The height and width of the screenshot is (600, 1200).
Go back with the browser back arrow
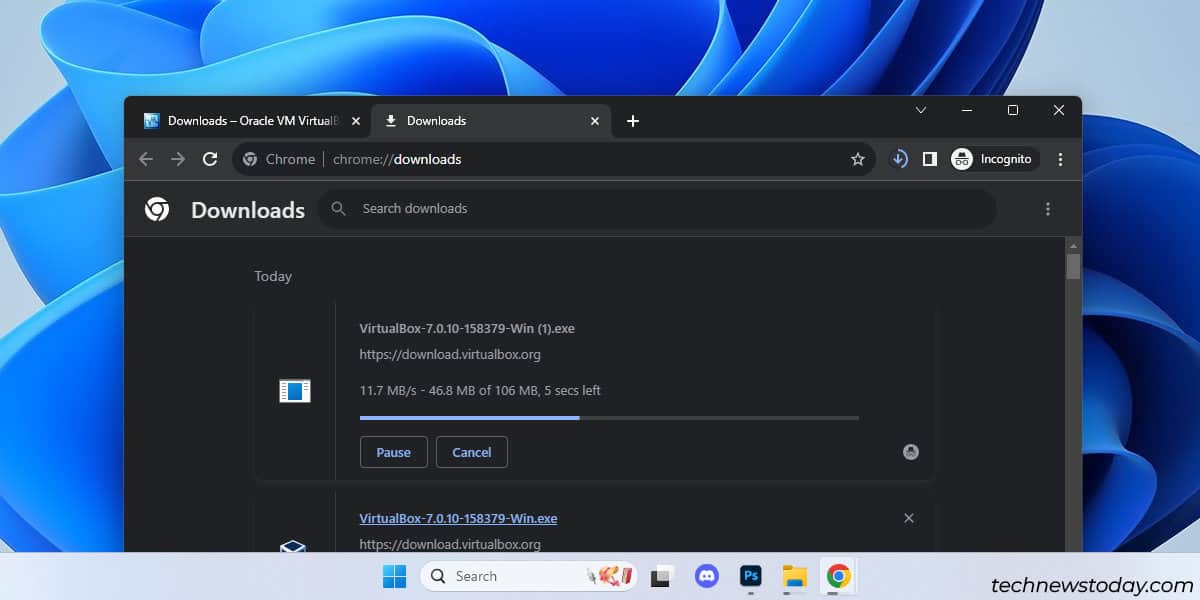(146, 159)
